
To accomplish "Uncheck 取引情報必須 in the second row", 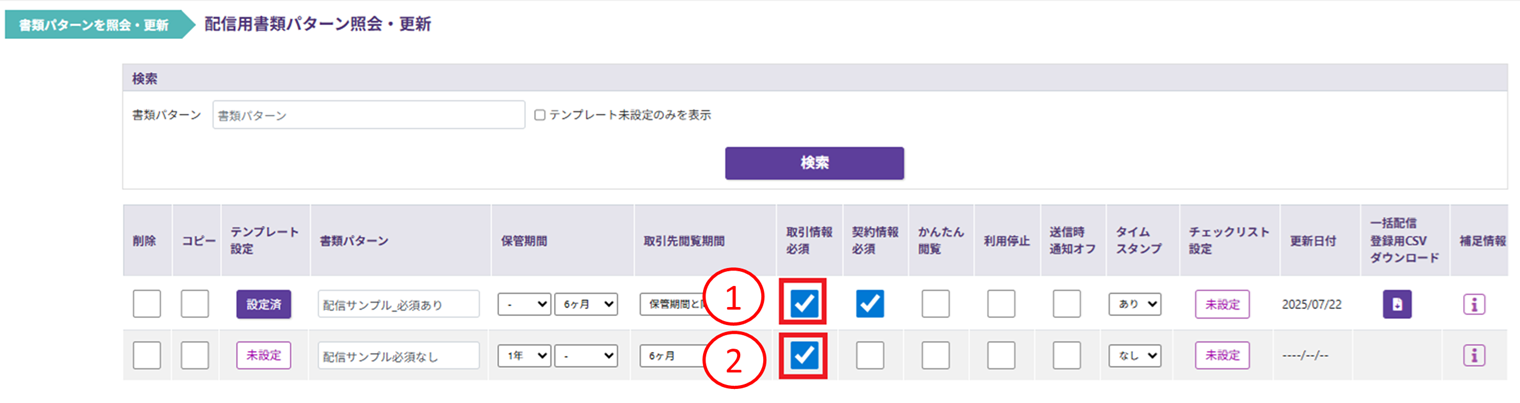I will [804, 355].
